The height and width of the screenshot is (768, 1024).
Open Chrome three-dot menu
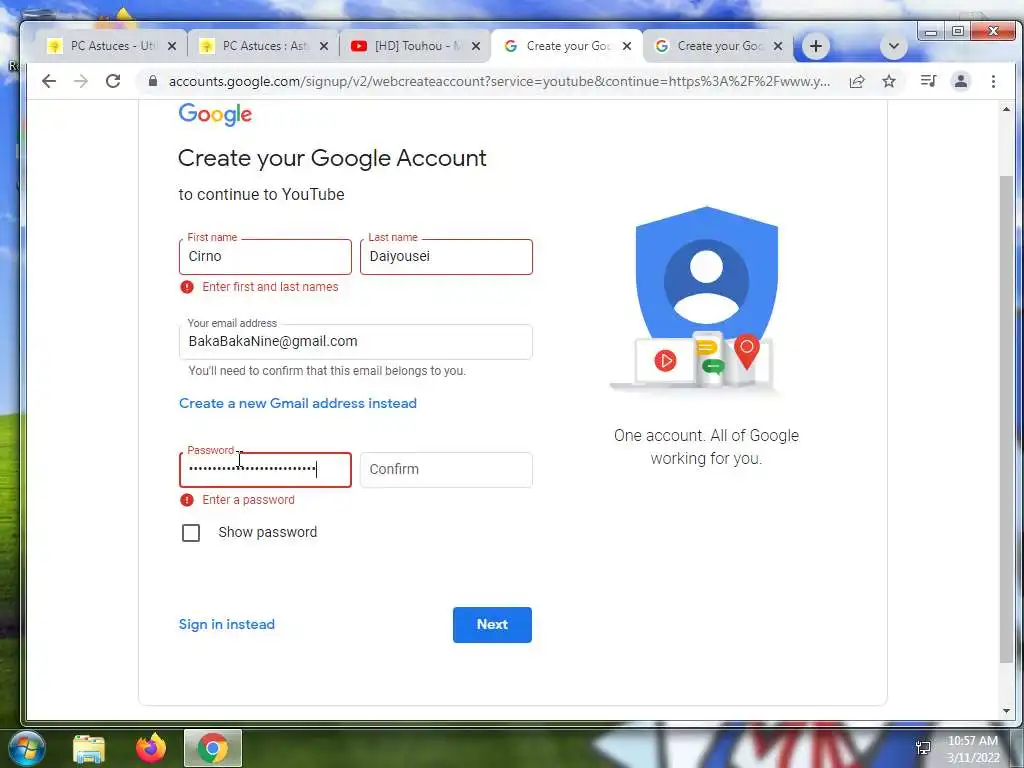pyautogui.click(x=993, y=81)
